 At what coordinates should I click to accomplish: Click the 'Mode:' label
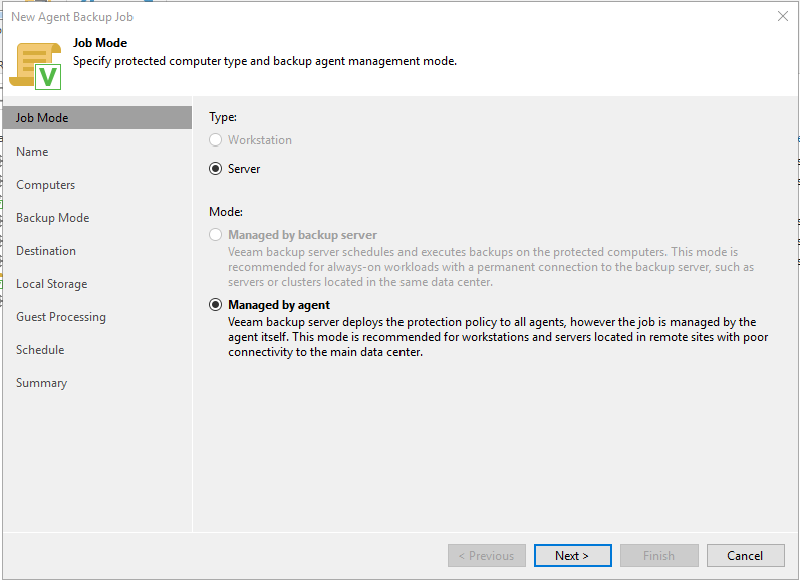(x=226, y=212)
